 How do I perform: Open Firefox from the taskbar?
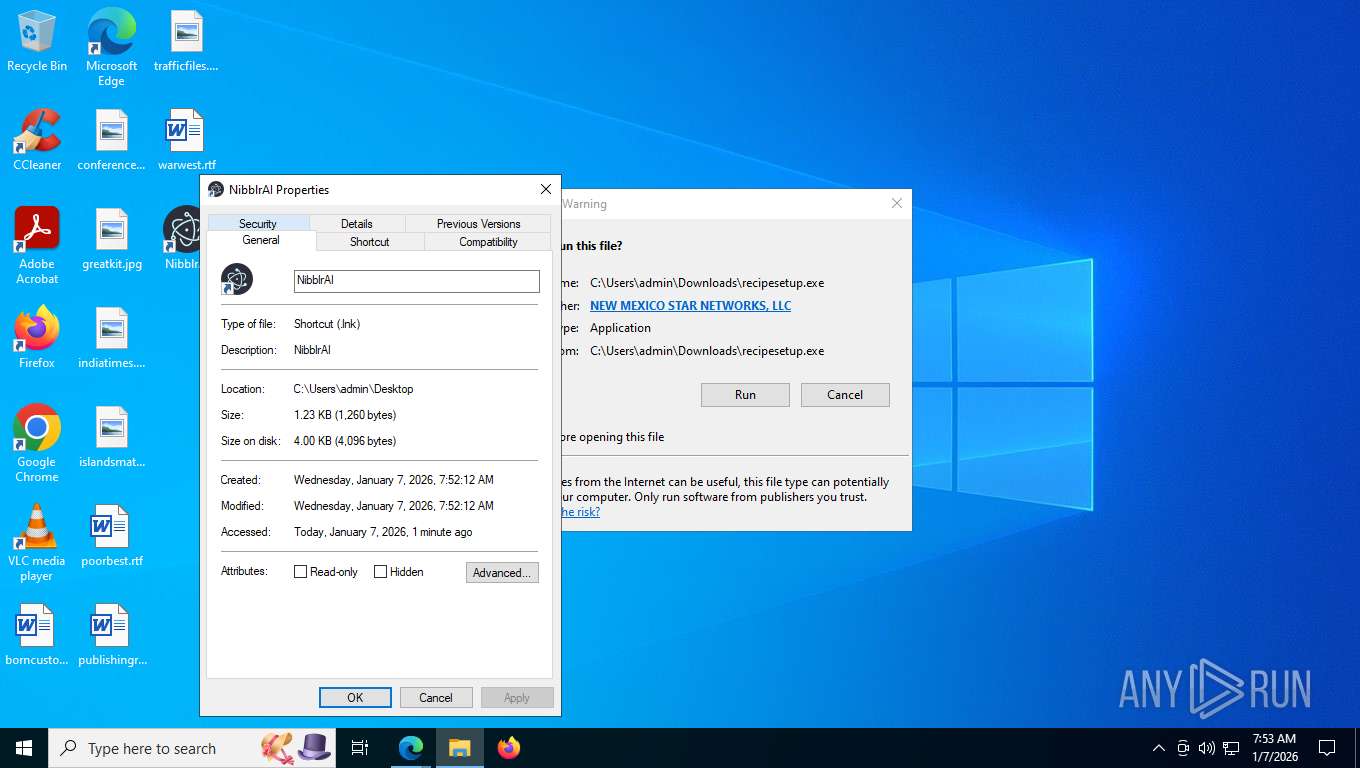click(x=509, y=748)
